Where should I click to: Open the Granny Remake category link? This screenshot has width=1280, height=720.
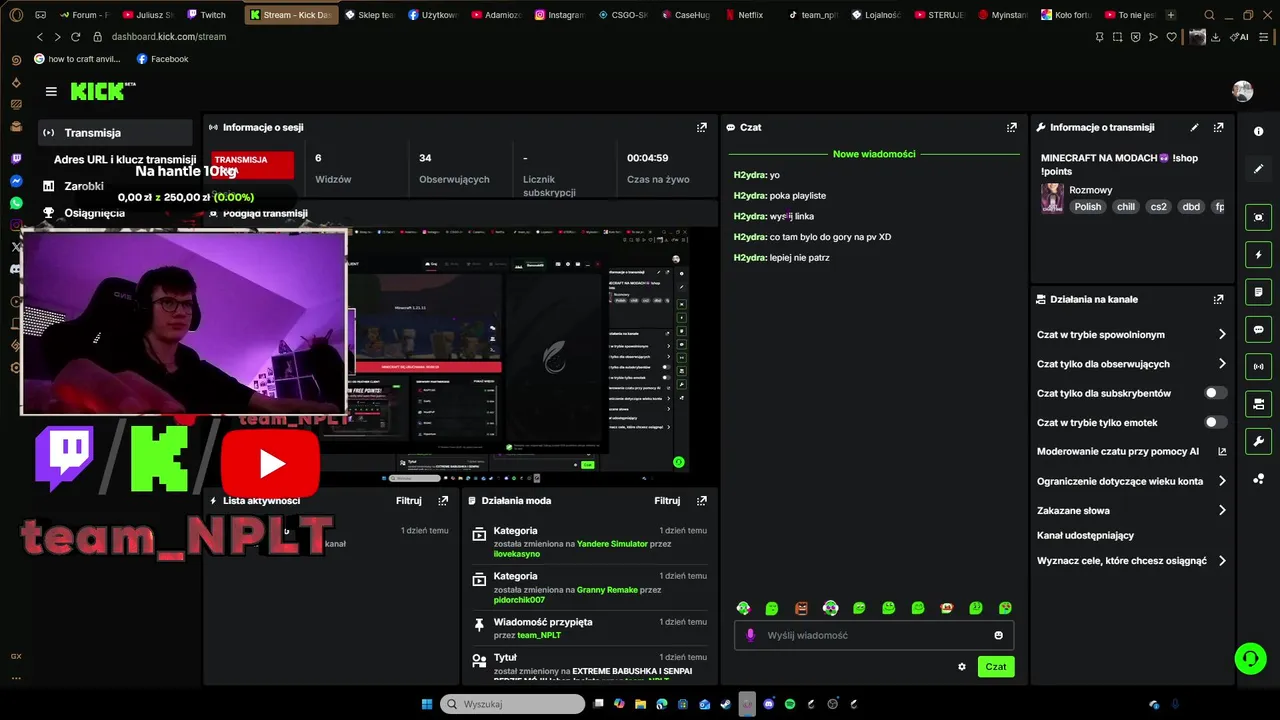click(x=607, y=590)
